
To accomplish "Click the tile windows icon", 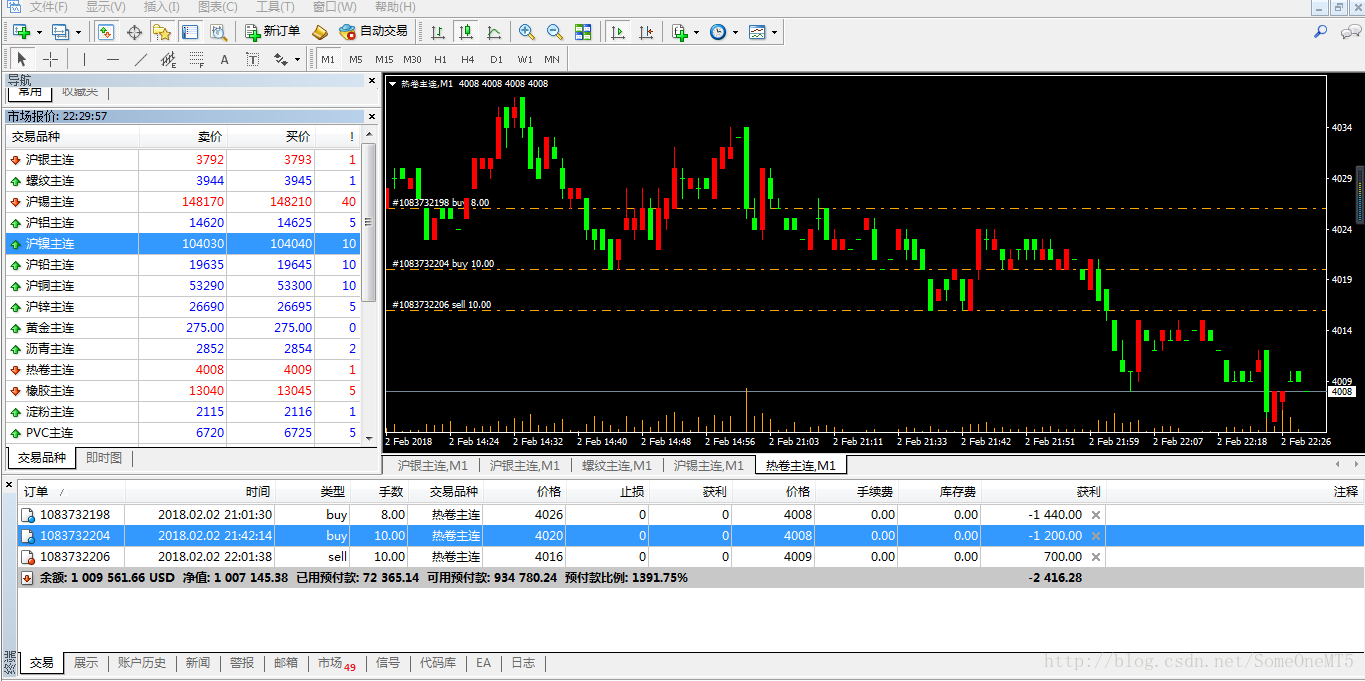I will [583, 32].
